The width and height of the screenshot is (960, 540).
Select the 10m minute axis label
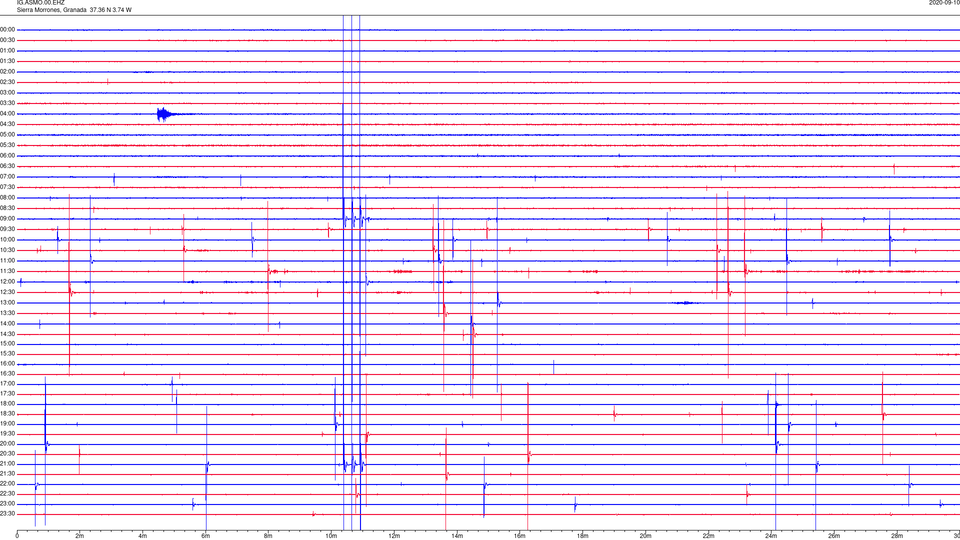tap(331, 536)
